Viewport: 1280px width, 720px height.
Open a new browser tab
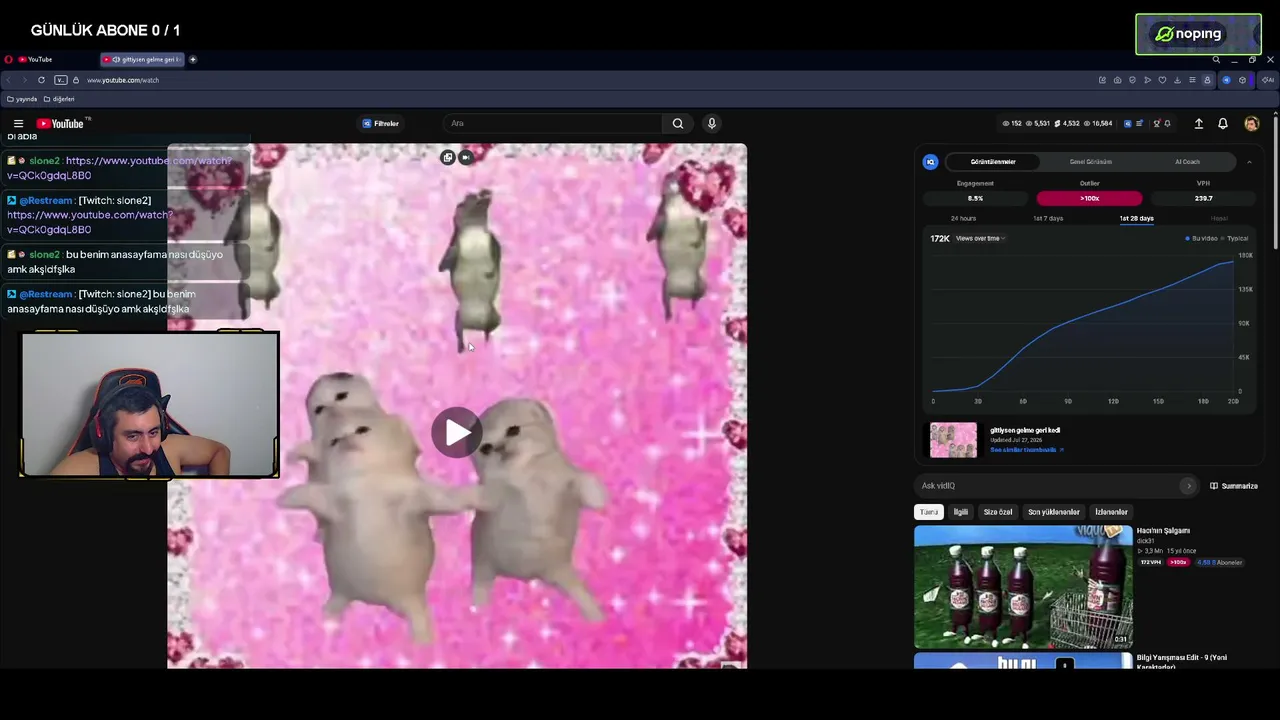[x=193, y=59]
